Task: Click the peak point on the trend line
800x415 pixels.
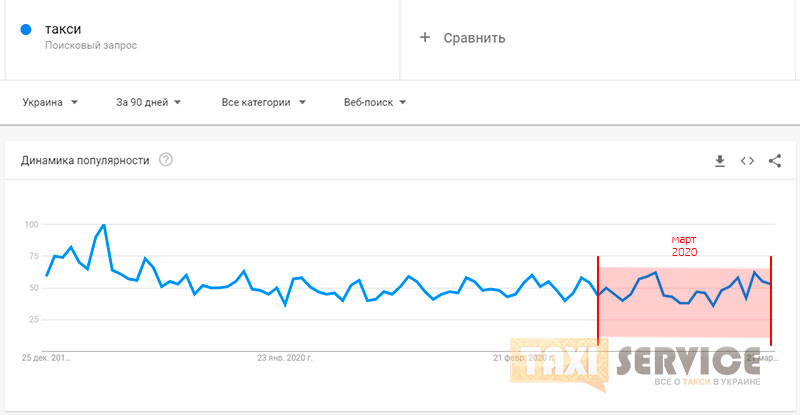Action: [104, 225]
